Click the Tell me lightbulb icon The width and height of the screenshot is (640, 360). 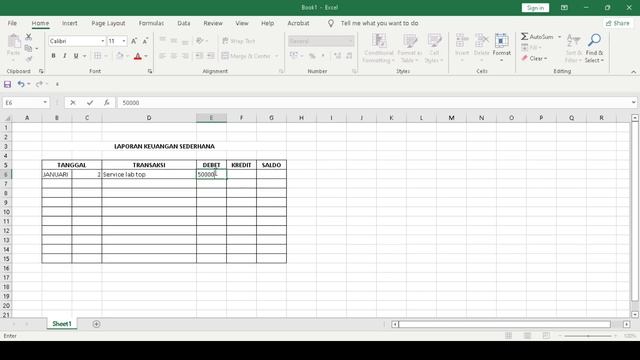331,23
